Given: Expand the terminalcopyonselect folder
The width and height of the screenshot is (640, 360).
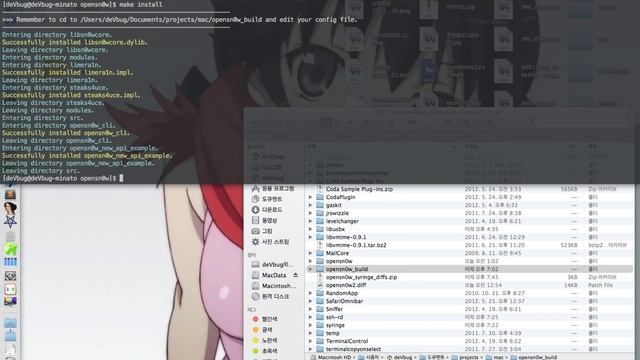Looking at the screenshot, I should pos(310,349).
